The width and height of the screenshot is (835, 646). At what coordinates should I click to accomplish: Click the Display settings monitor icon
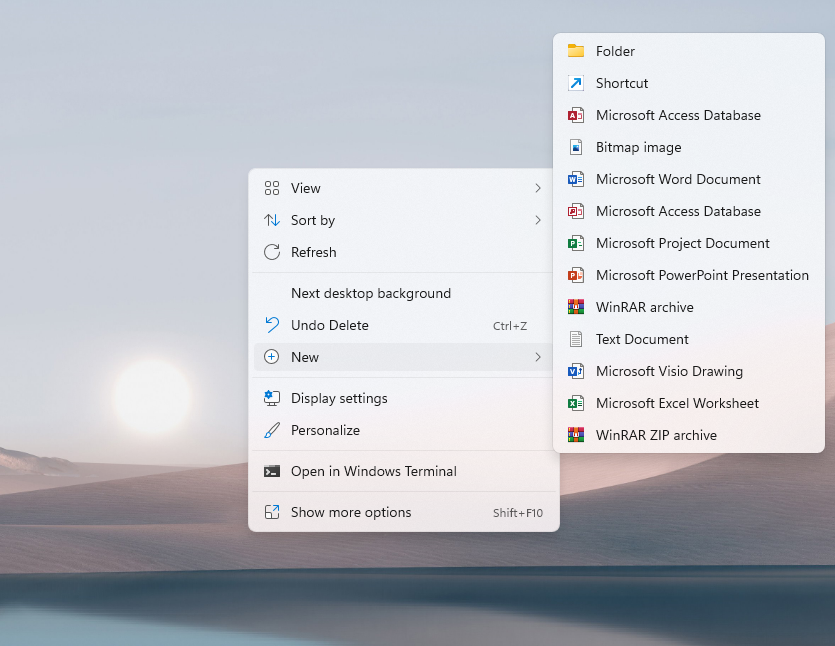(x=272, y=398)
